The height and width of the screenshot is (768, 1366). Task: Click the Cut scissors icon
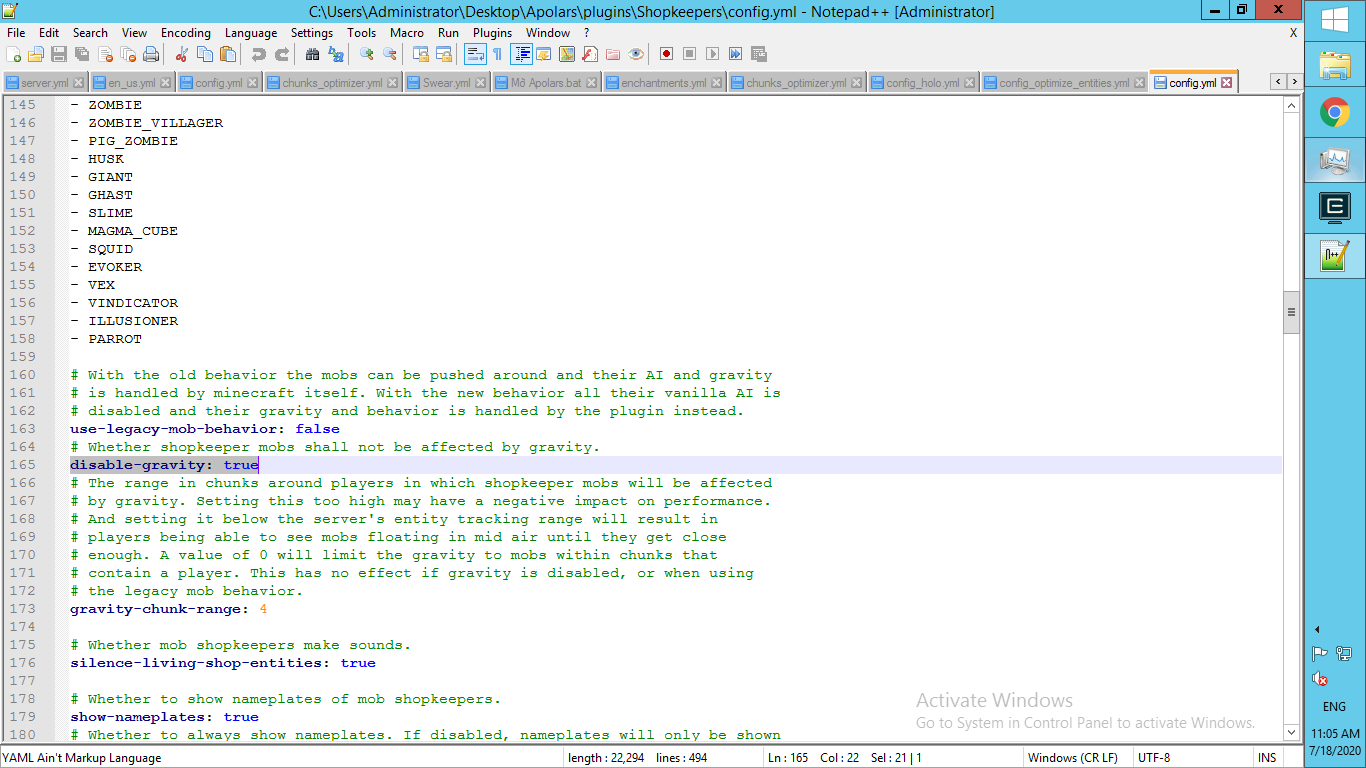coord(181,54)
